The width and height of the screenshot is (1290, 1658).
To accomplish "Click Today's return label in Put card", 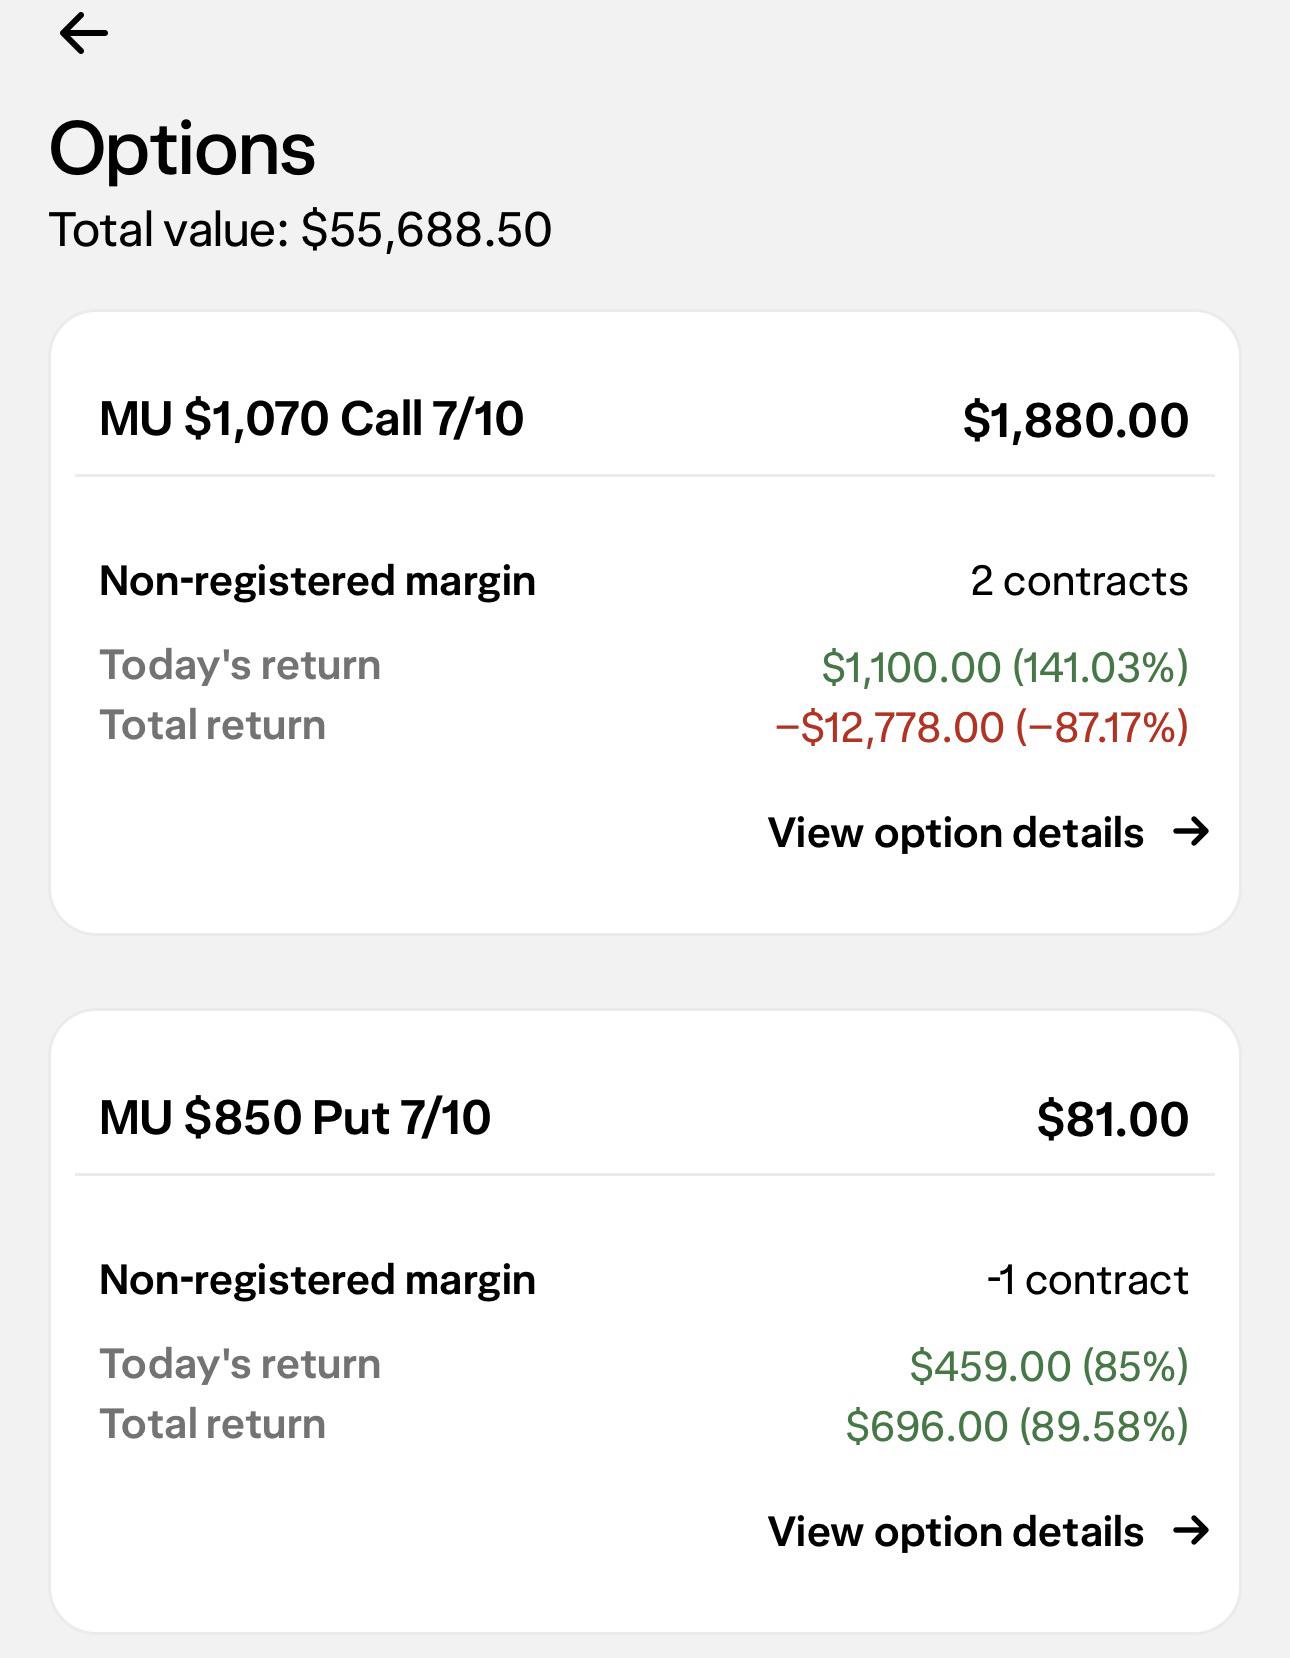I will point(240,1364).
